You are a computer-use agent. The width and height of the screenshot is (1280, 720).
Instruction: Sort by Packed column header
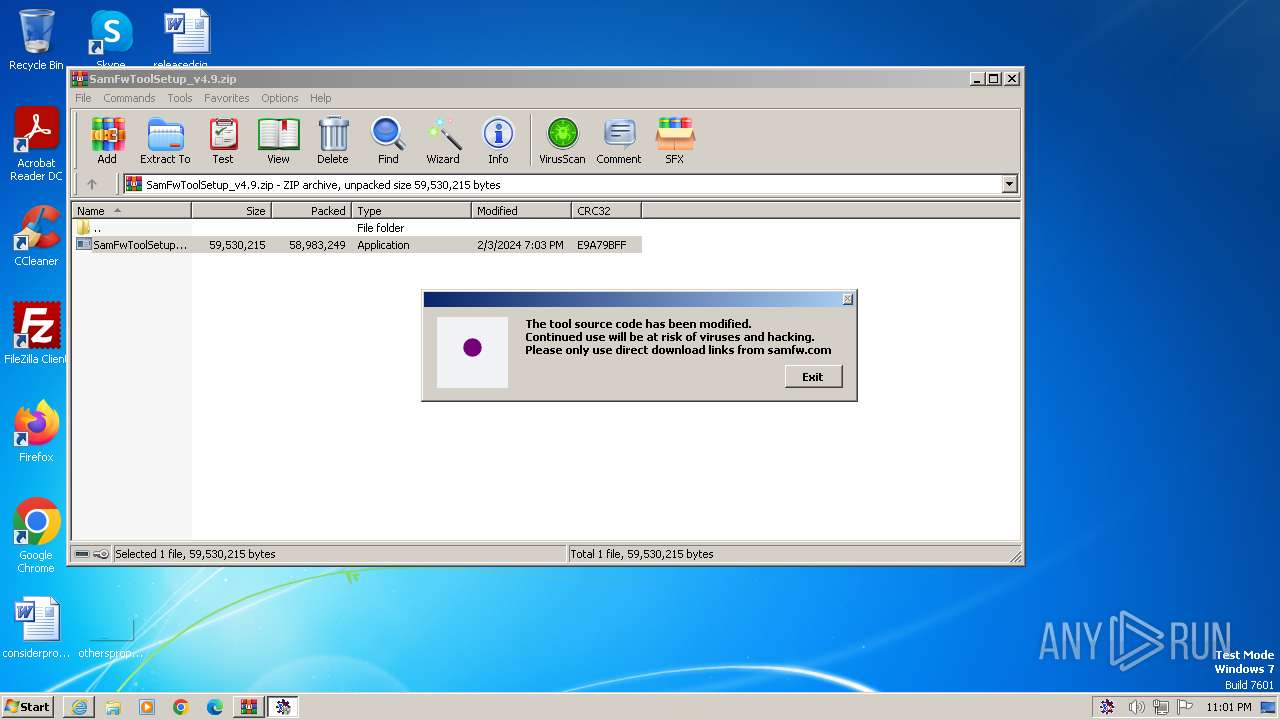(311, 211)
